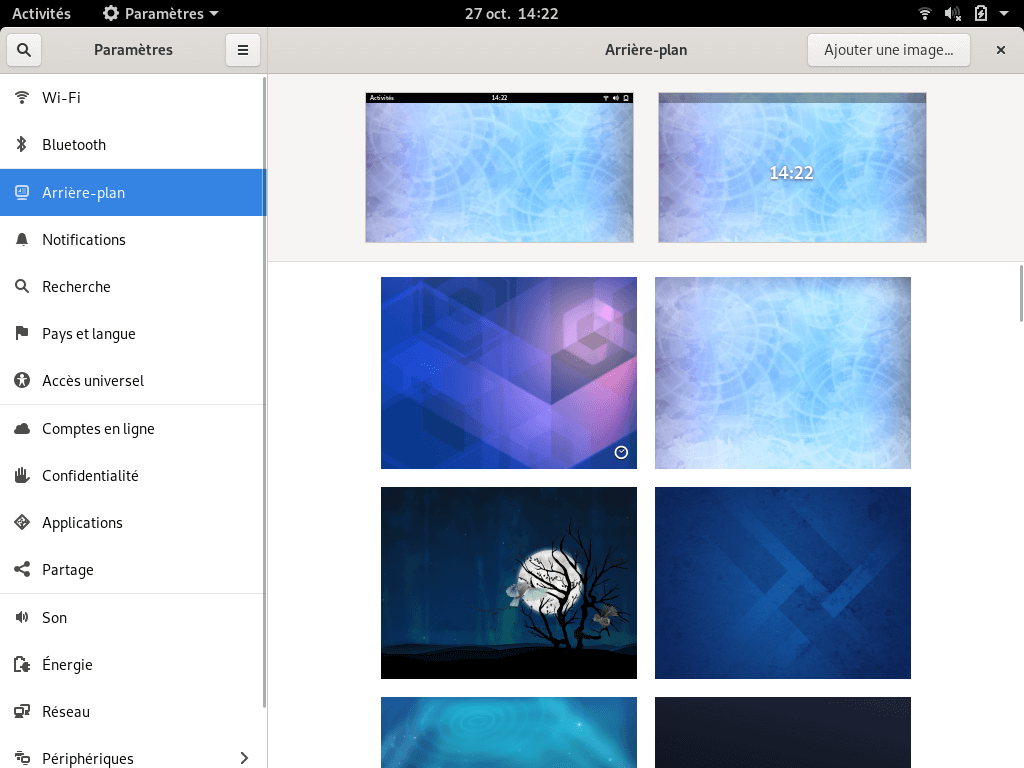Click the Comptes en ligne cloud icon
The image size is (1024, 768).
(x=22, y=428)
